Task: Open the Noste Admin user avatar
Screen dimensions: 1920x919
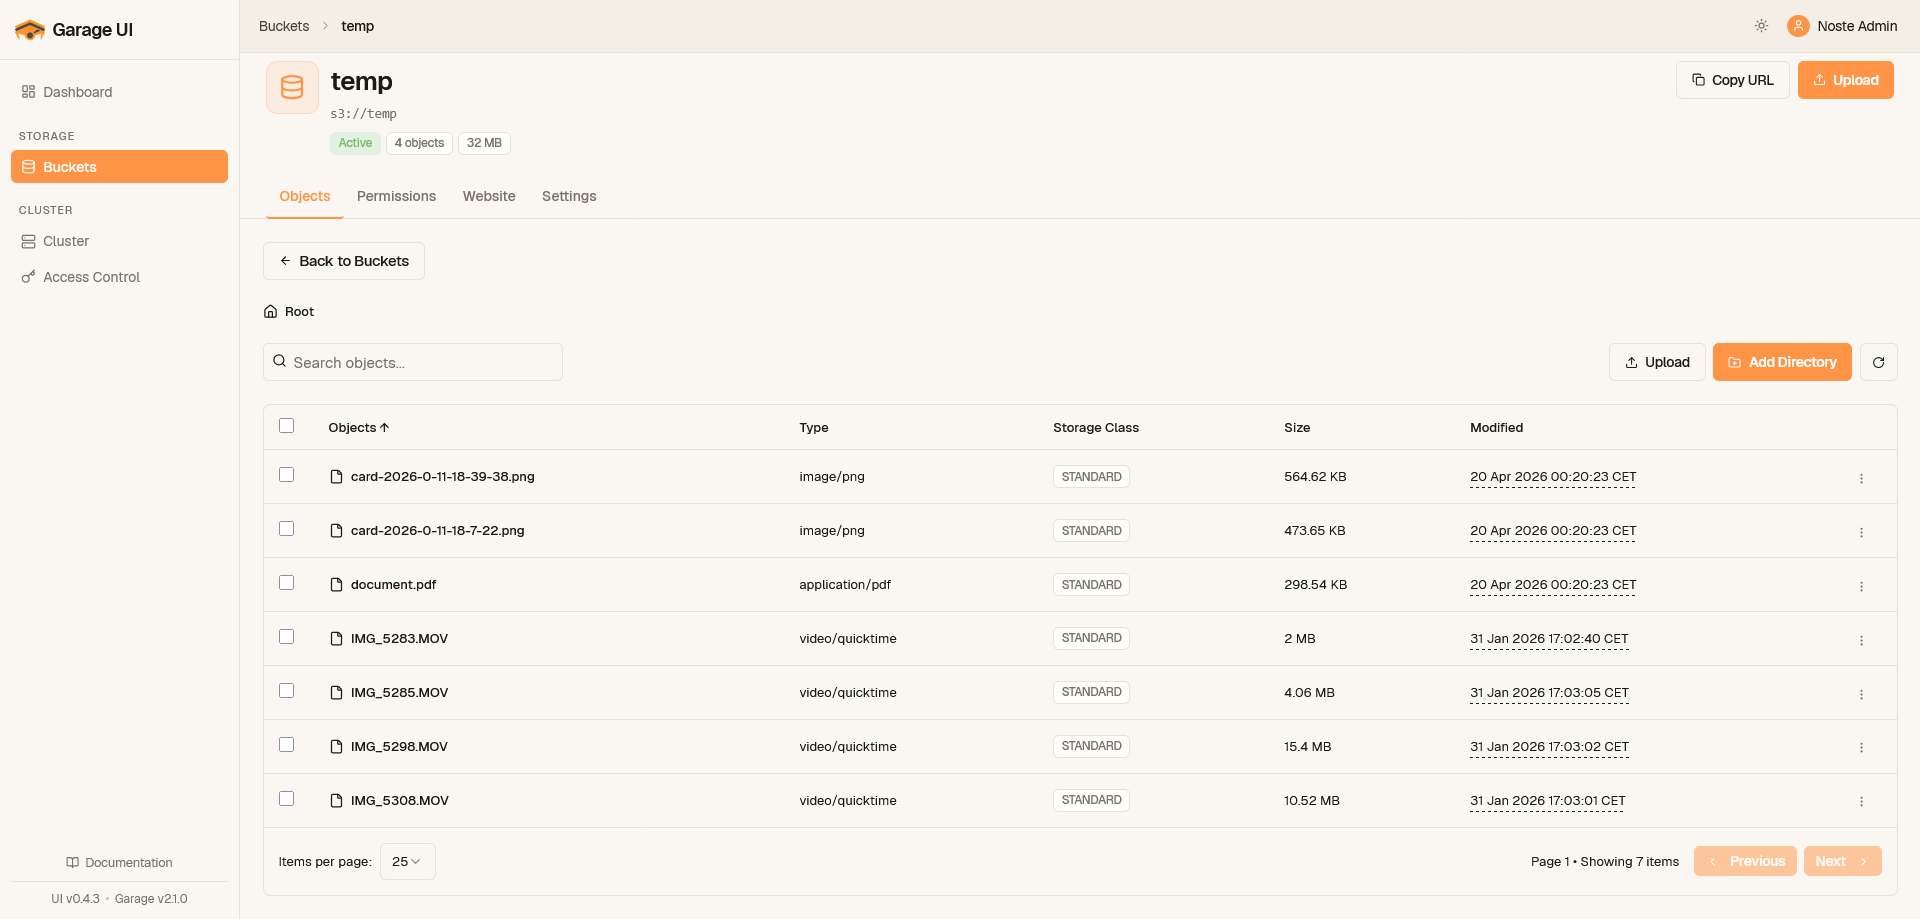Action: click(1798, 26)
